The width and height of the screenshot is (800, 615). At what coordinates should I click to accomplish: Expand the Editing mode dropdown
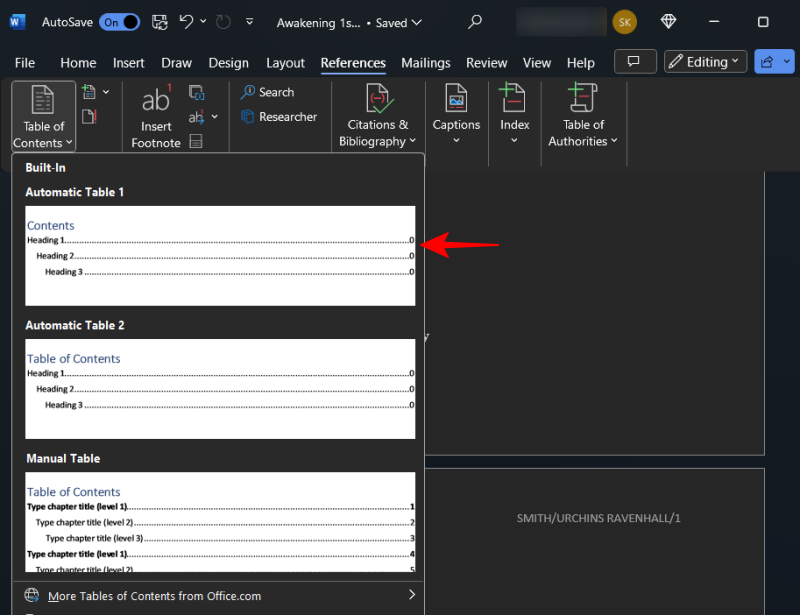pyautogui.click(x=705, y=62)
